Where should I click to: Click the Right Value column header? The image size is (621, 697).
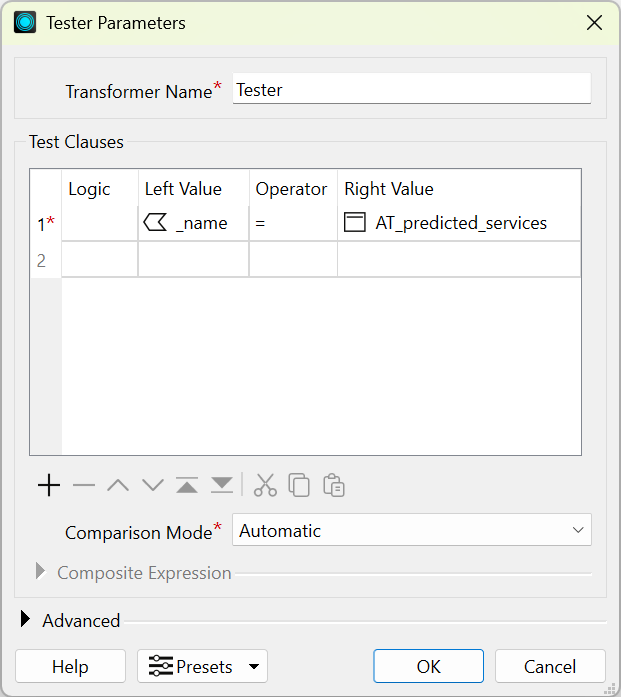click(459, 188)
